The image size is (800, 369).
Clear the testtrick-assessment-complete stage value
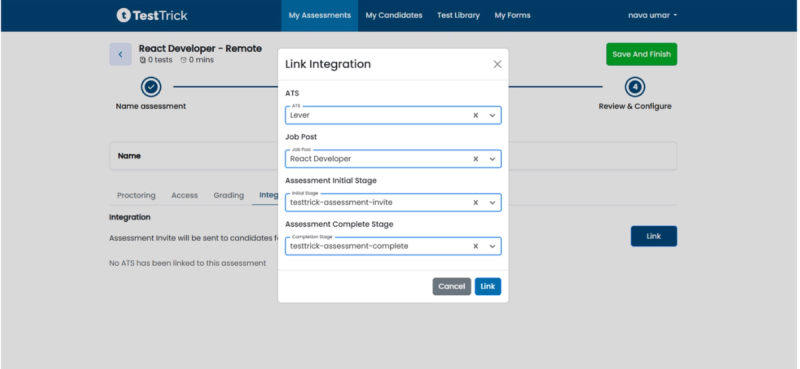pos(476,246)
